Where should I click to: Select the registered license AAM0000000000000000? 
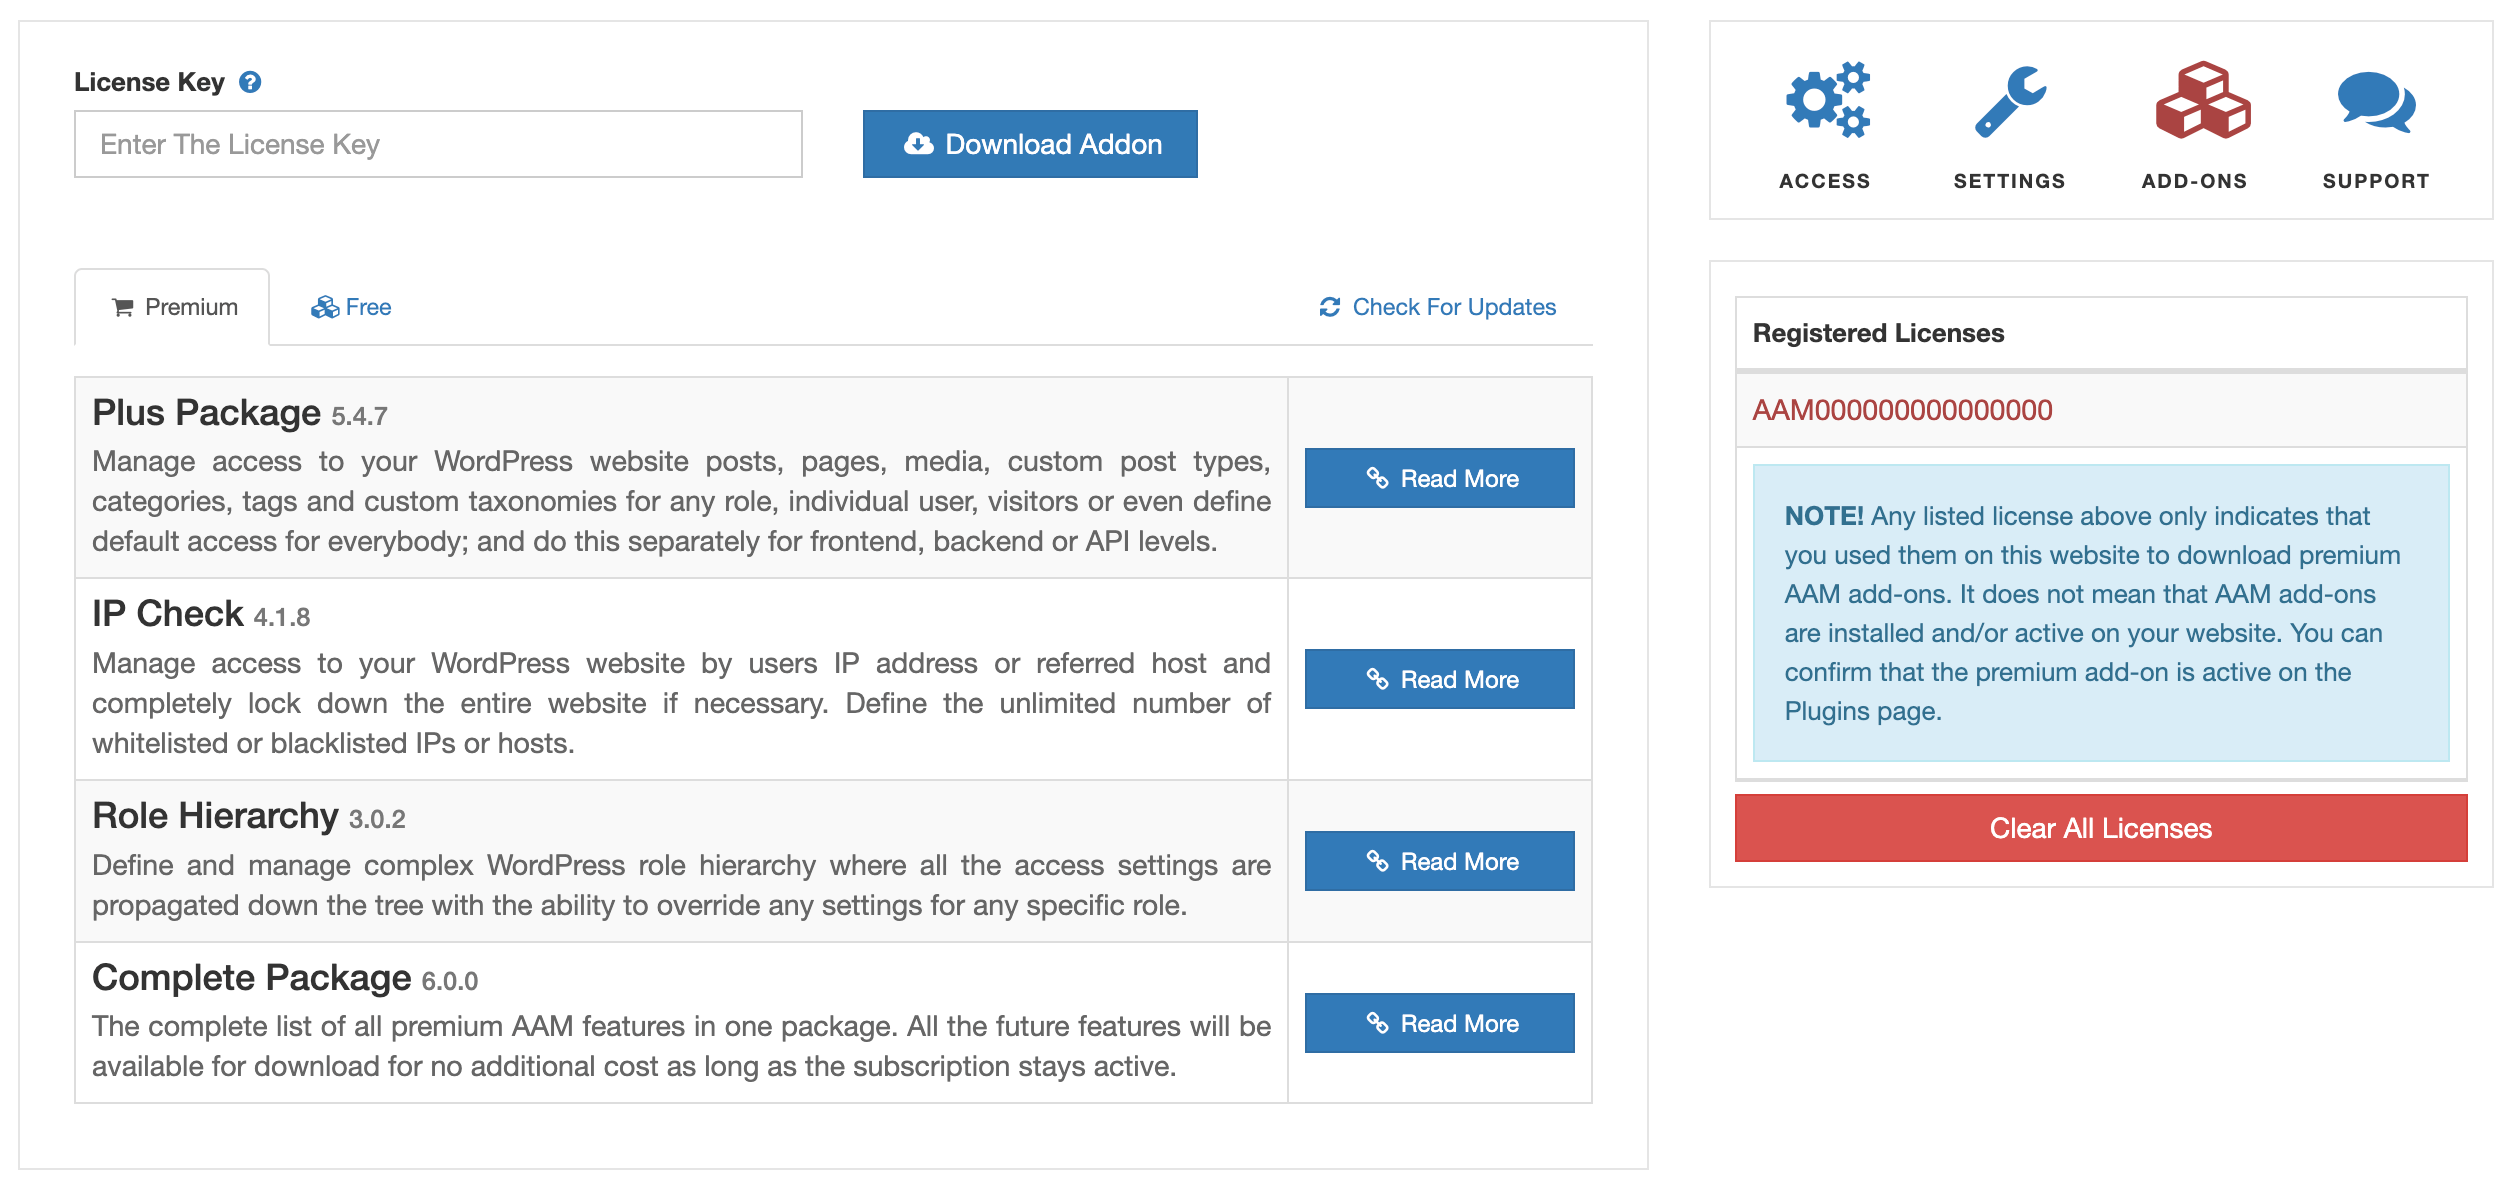1902,410
